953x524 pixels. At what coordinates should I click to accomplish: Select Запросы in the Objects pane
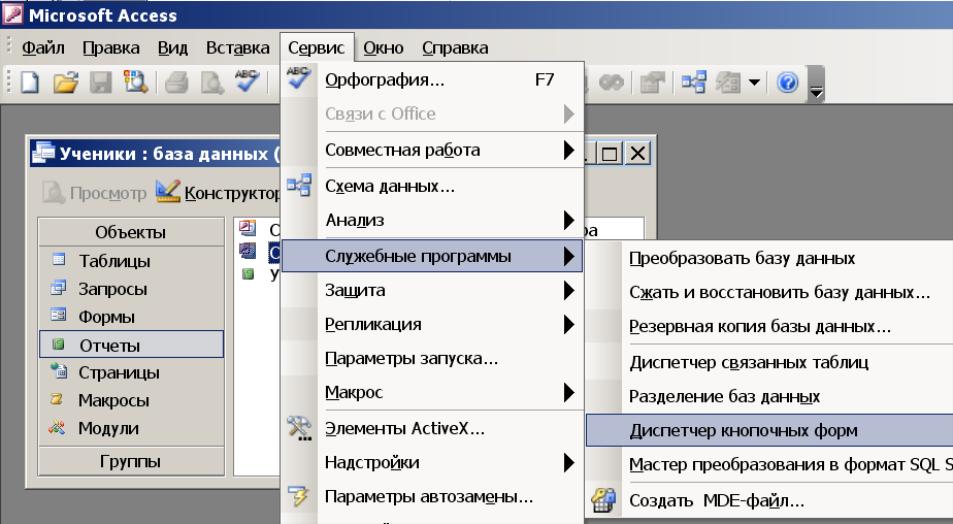tap(131, 289)
